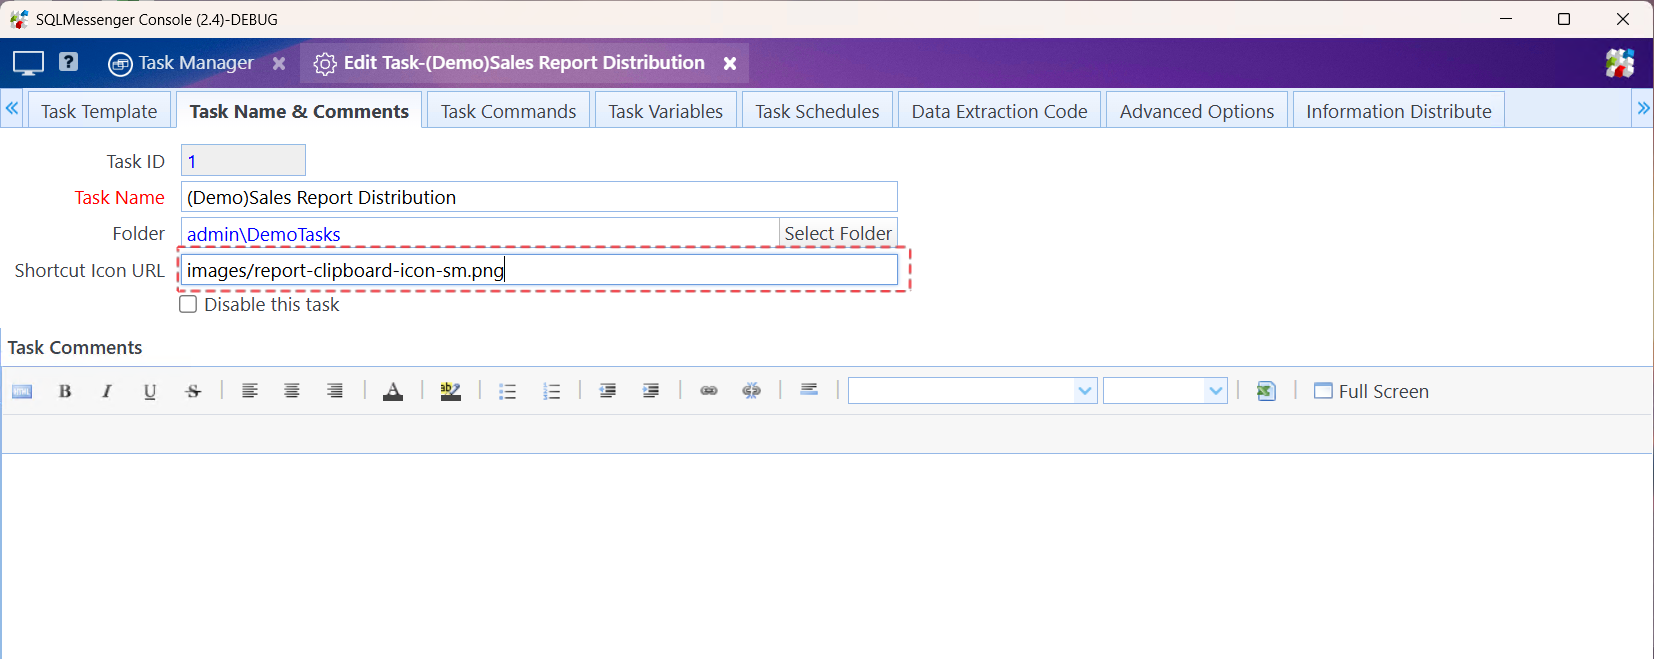Insert a horizontal line
The height and width of the screenshot is (659, 1654).
809,390
